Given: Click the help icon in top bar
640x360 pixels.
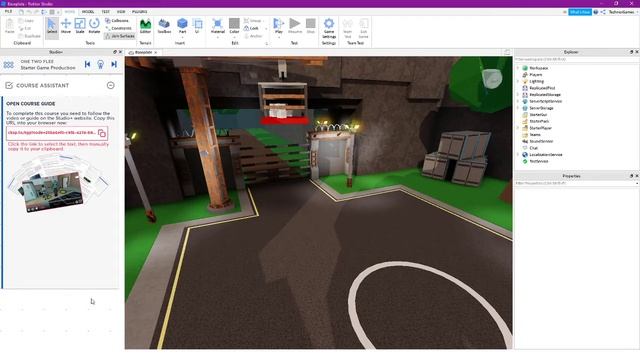Looking at the screenshot, I should [596, 12].
